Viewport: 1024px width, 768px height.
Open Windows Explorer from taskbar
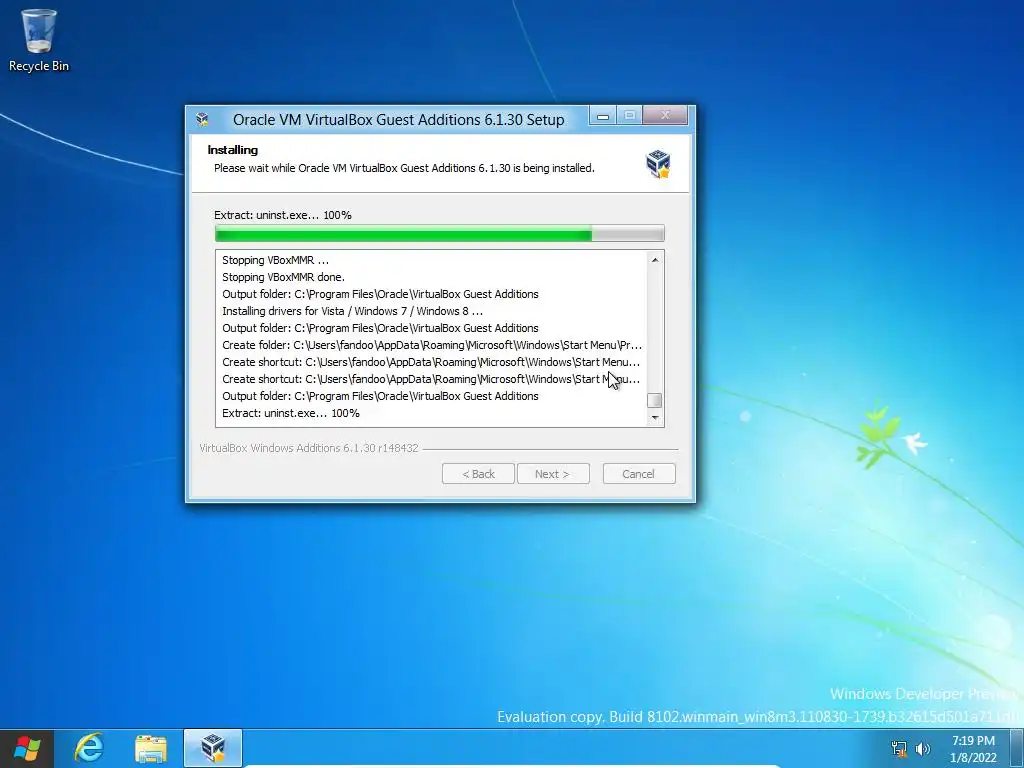pyautogui.click(x=151, y=748)
